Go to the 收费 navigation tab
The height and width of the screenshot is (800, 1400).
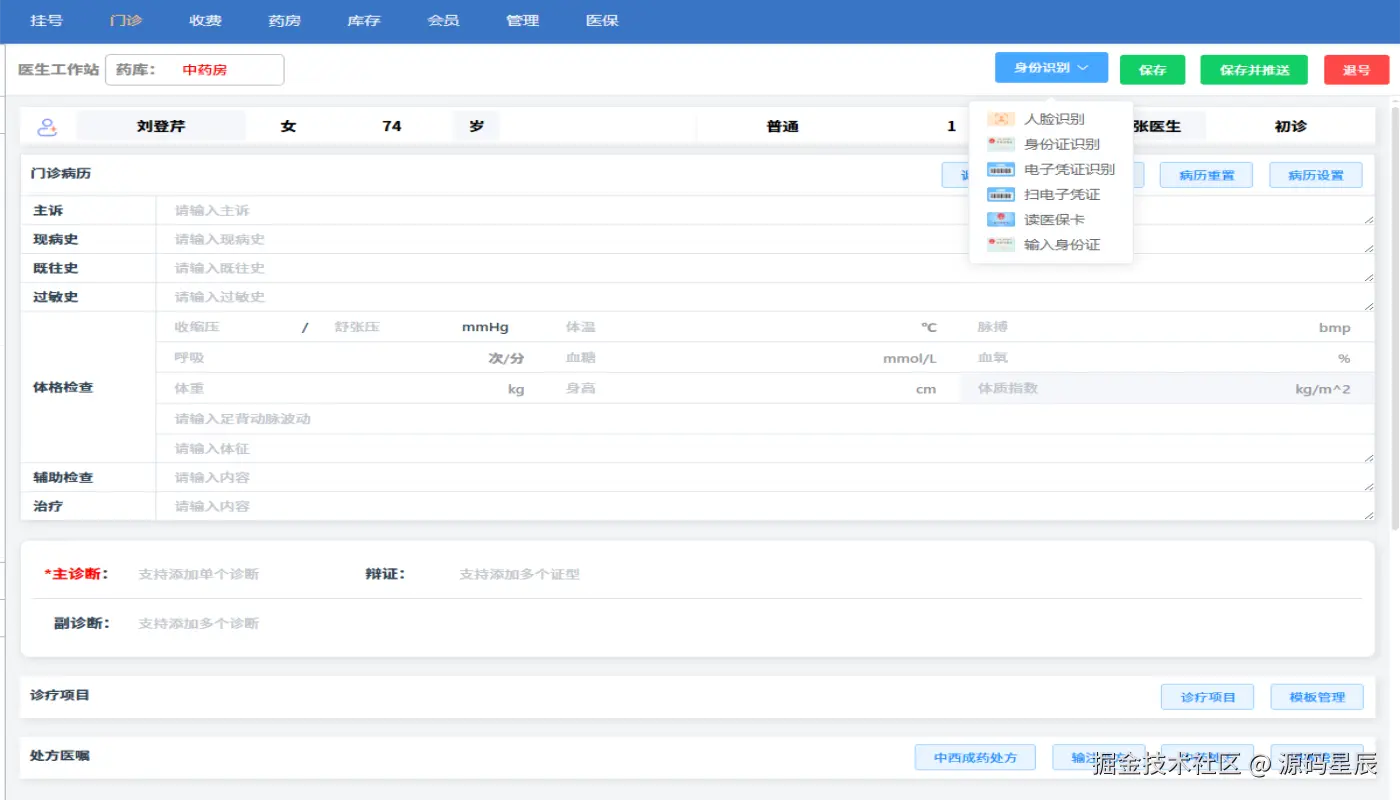[x=205, y=20]
